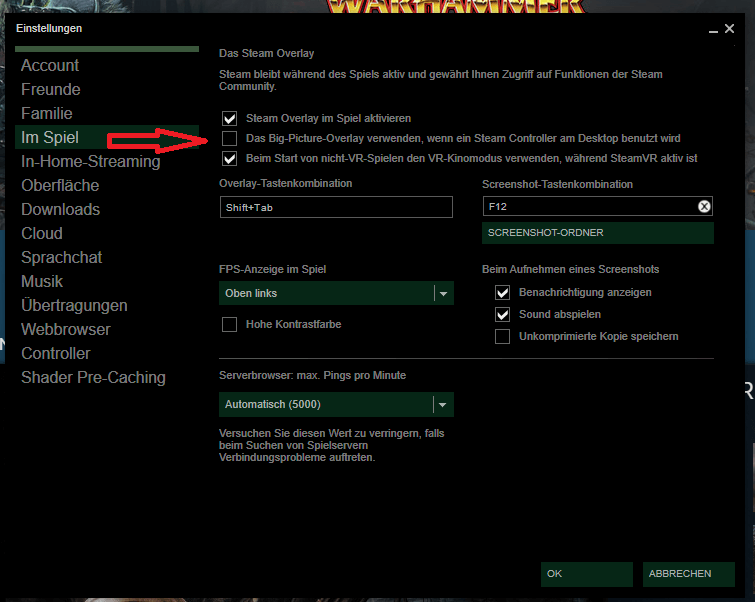Enable Hohe Kontrastfarbe checkbox

230,325
